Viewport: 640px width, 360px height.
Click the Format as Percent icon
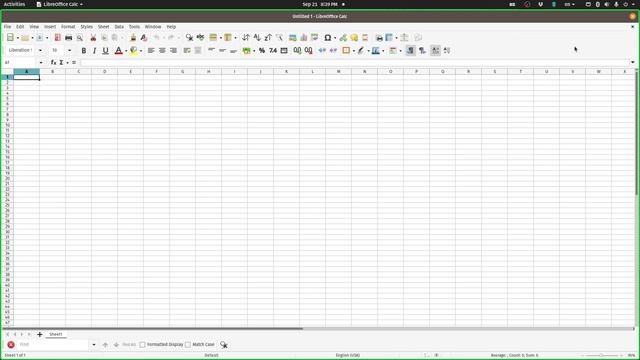click(x=262, y=51)
